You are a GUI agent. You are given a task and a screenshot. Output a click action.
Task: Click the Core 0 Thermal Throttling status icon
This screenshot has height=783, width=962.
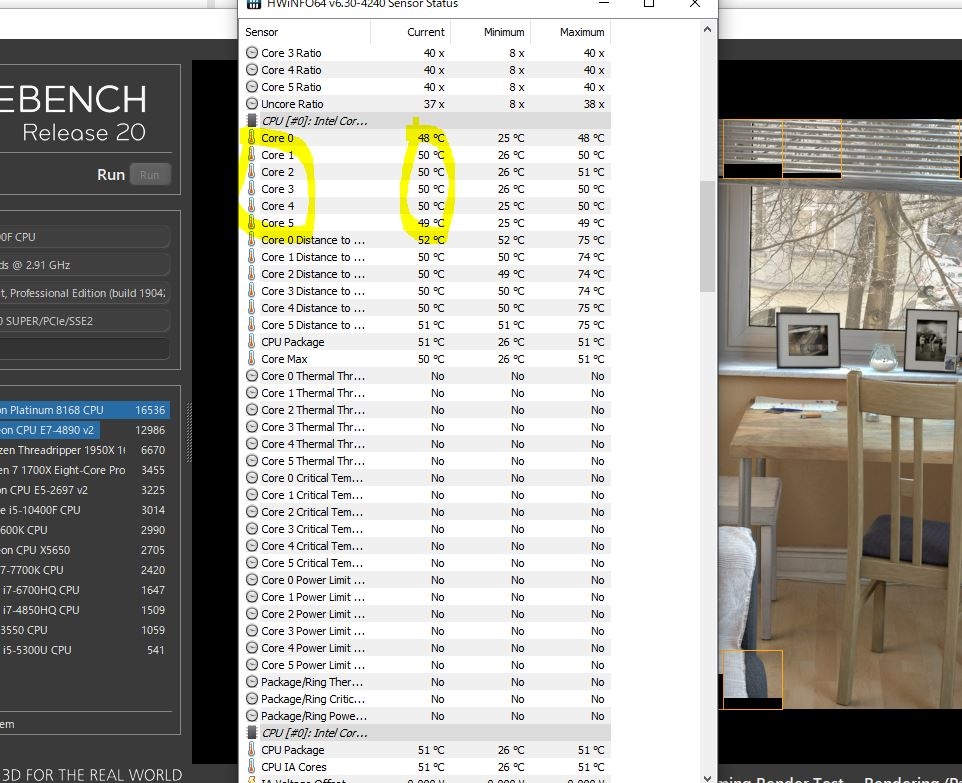pyautogui.click(x=252, y=376)
